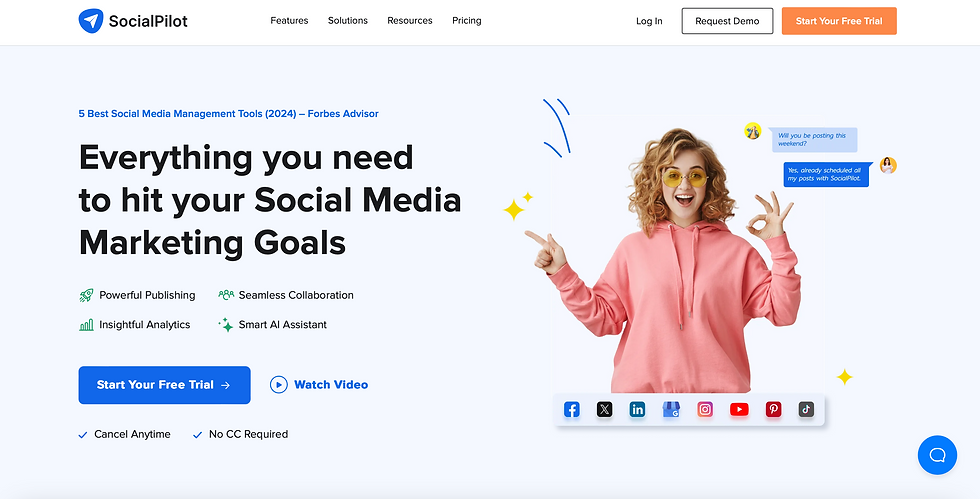Click the 'Insightful Analytics' text

pos(145,325)
